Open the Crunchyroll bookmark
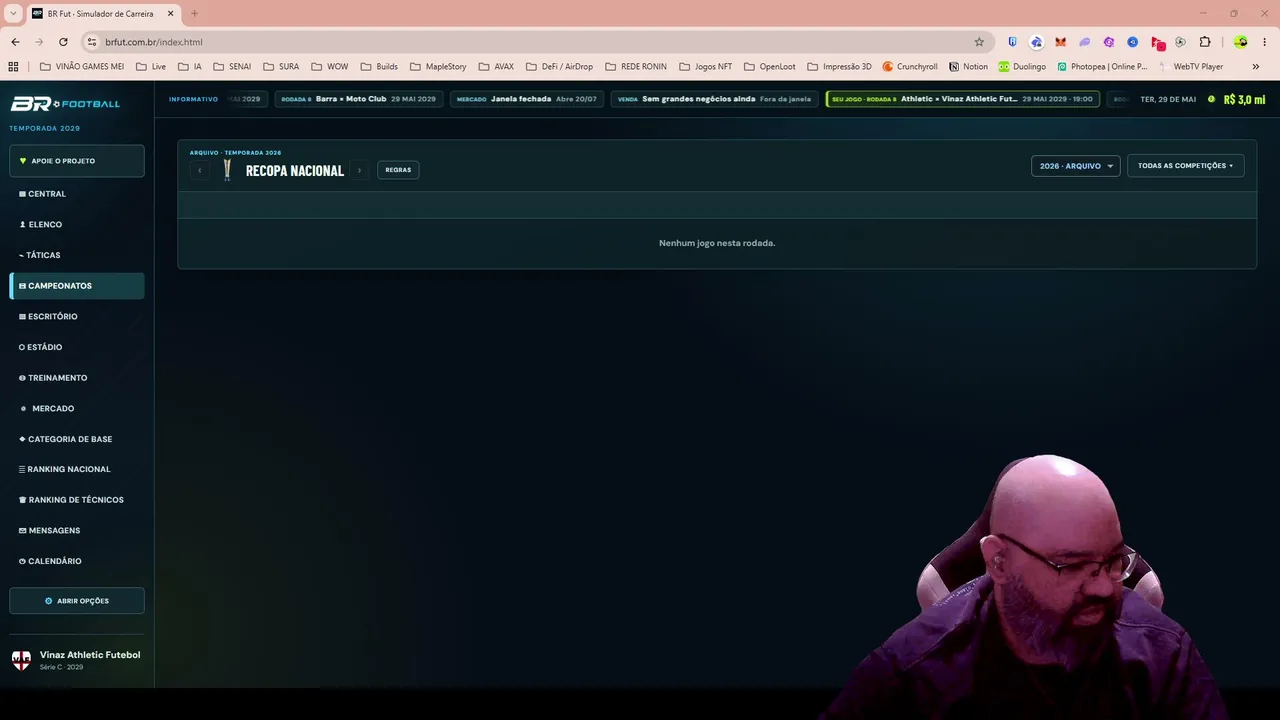Viewport: 1280px width, 720px height. (910, 67)
